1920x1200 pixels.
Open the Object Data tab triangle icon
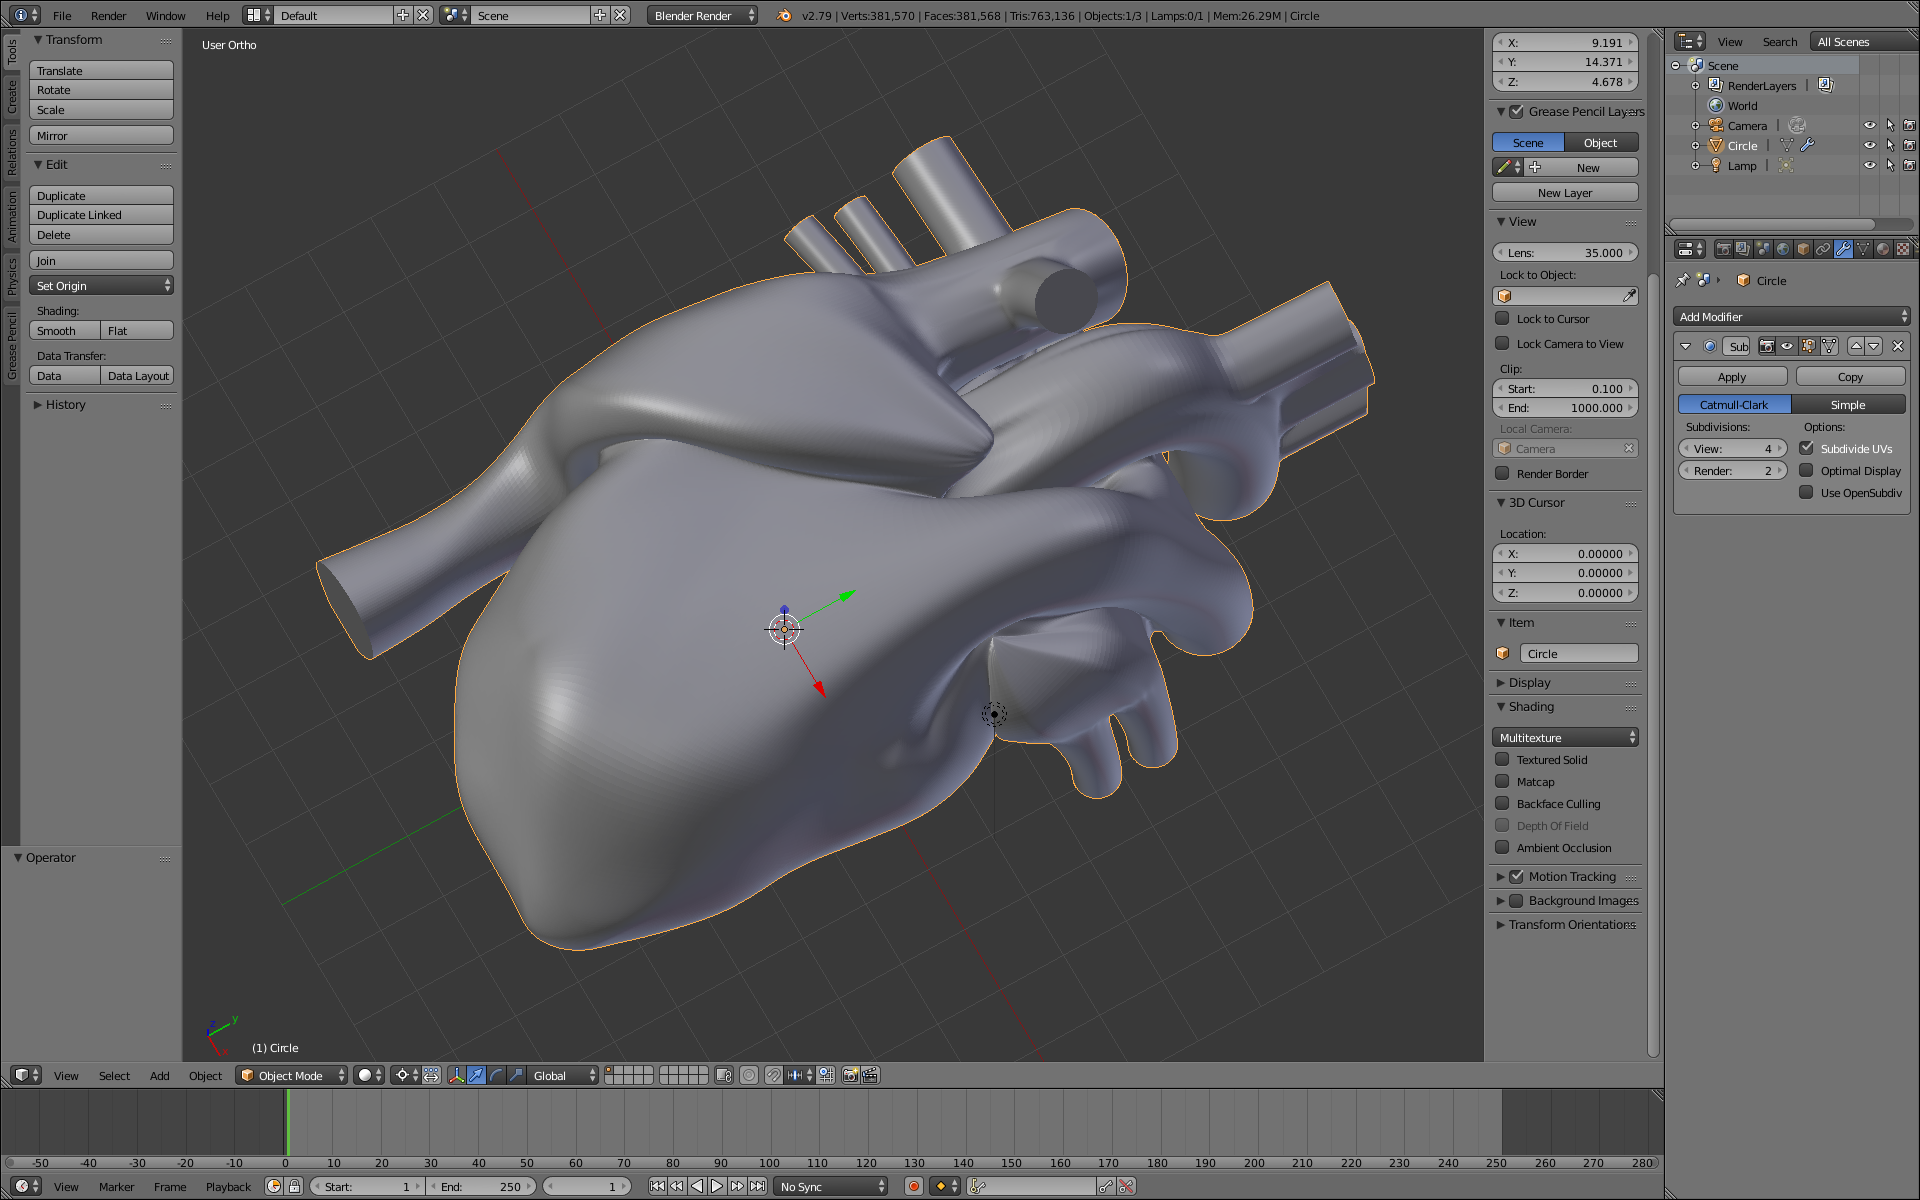tap(1863, 249)
